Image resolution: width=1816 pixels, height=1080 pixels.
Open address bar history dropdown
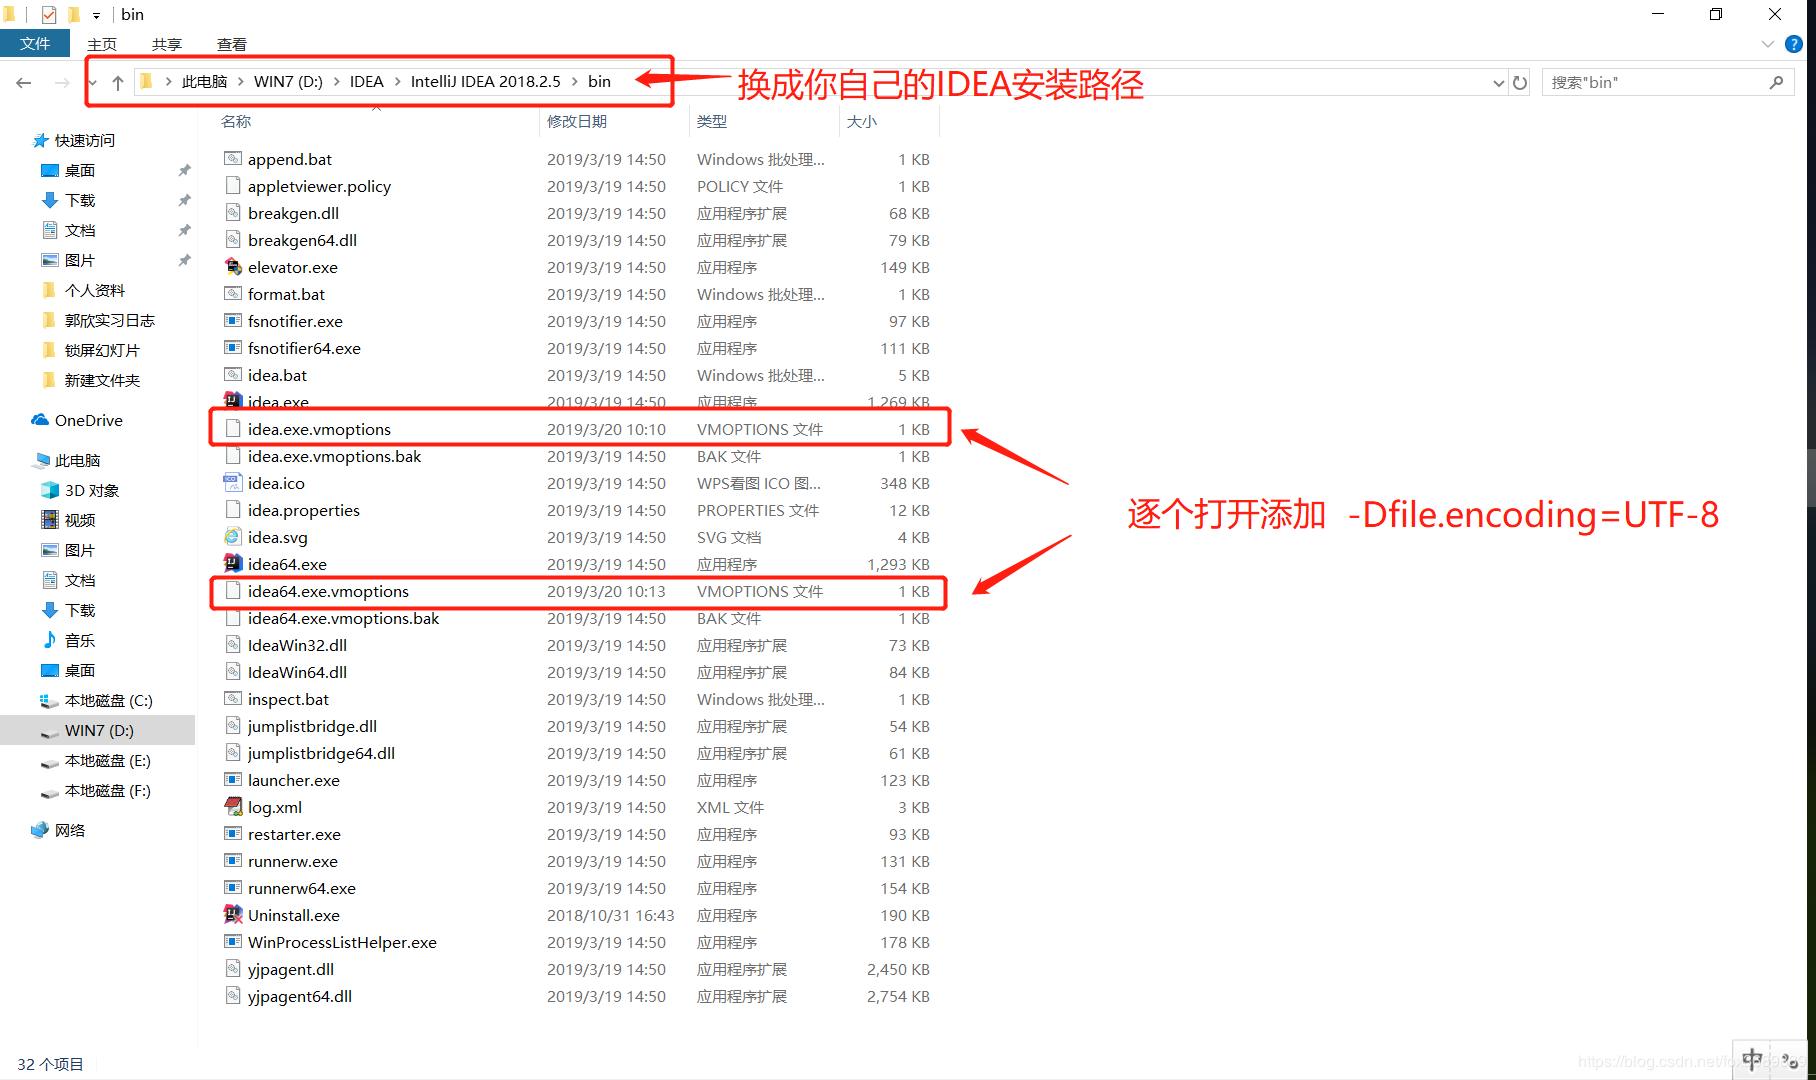tap(1498, 82)
